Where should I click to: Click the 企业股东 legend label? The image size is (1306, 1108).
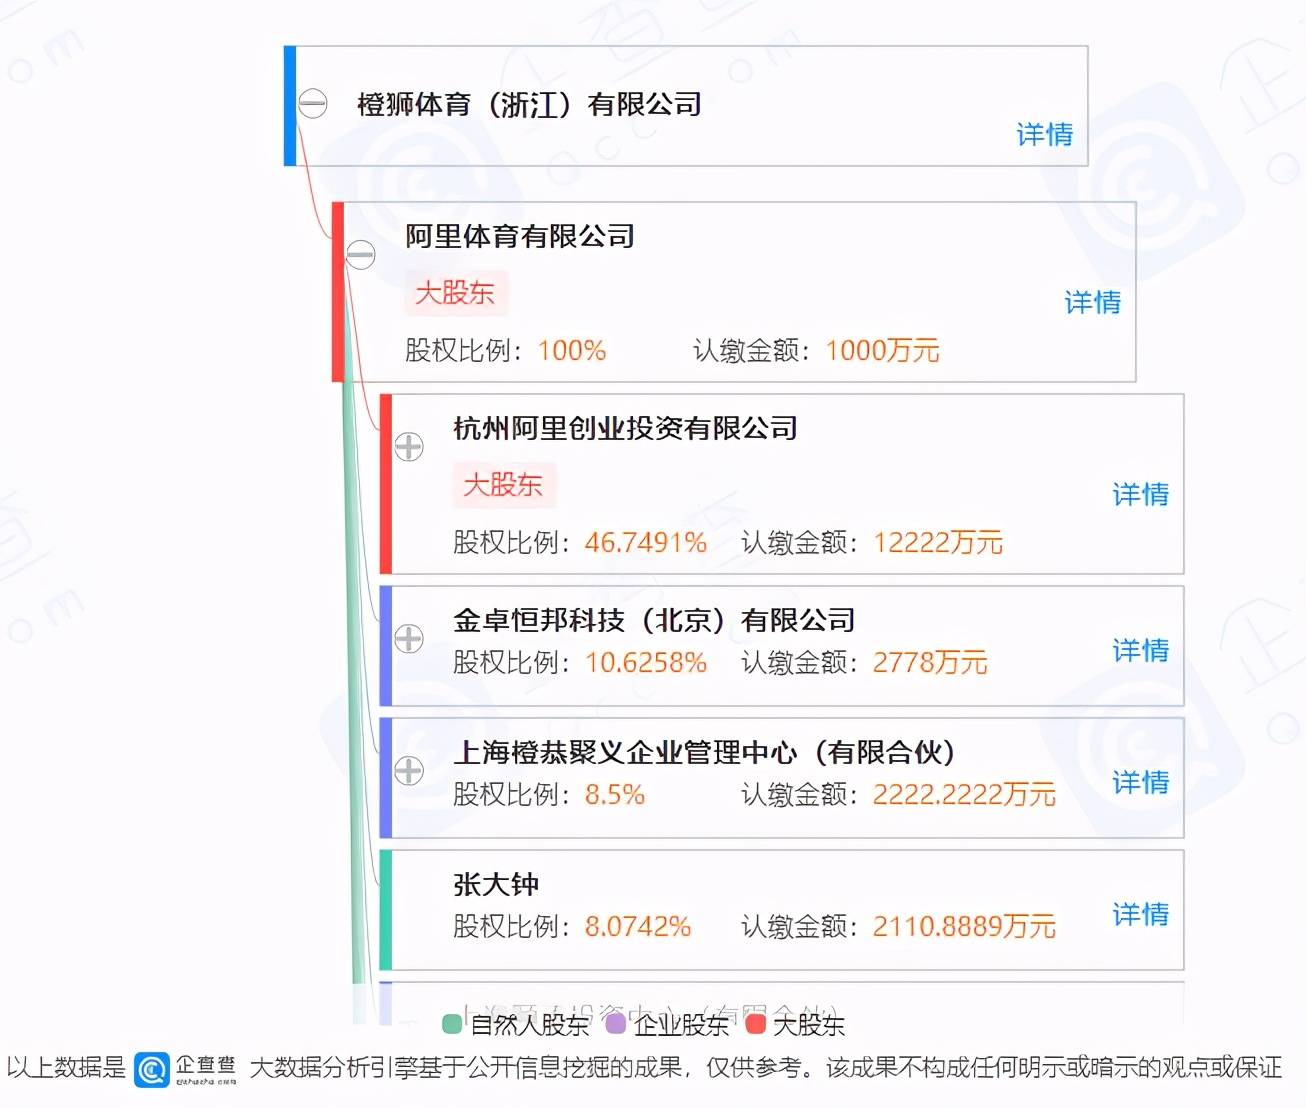[x=681, y=1025]
